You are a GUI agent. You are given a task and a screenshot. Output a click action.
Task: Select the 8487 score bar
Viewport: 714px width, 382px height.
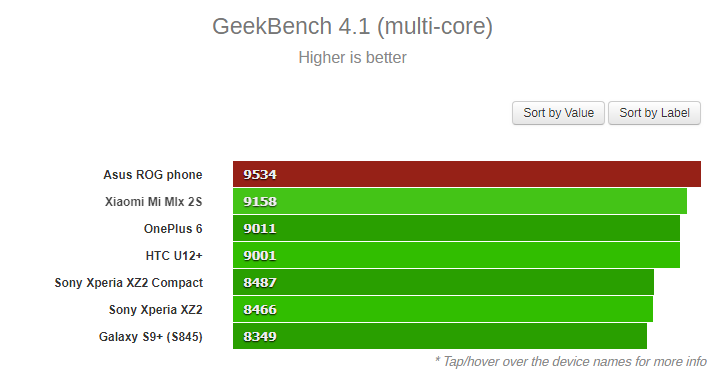coord(444,282)
